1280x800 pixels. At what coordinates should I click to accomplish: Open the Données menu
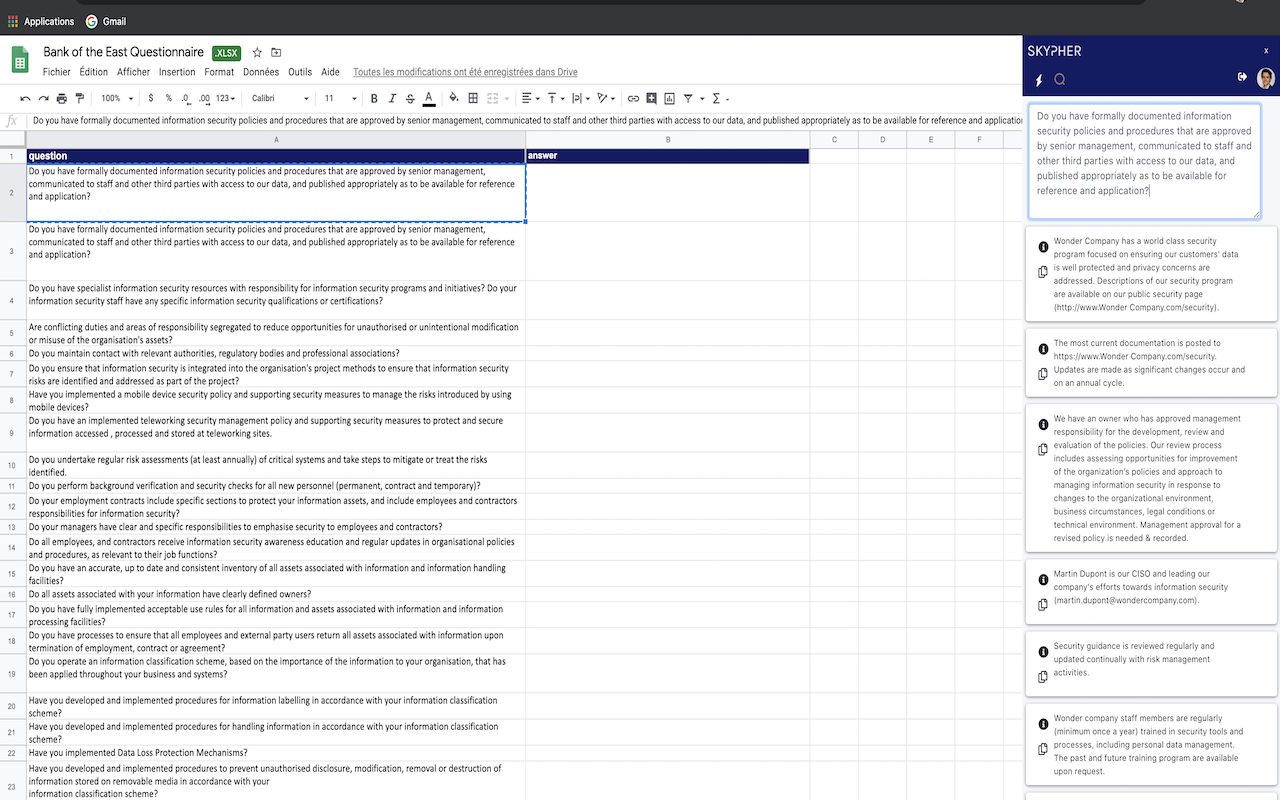[x=261, y=72]
